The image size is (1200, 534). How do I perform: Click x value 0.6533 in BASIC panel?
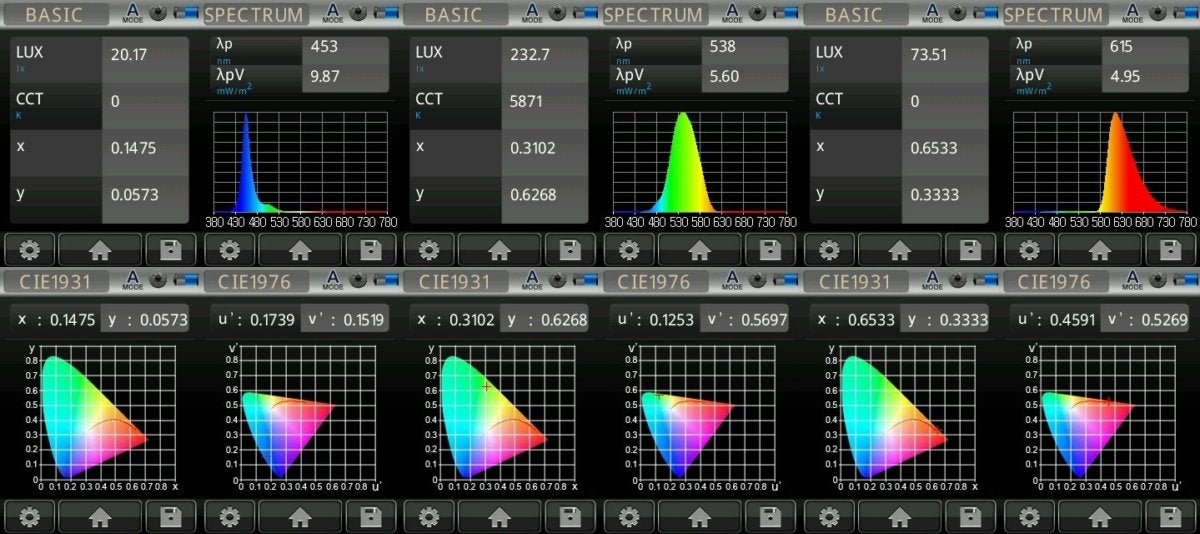point(936,148)
